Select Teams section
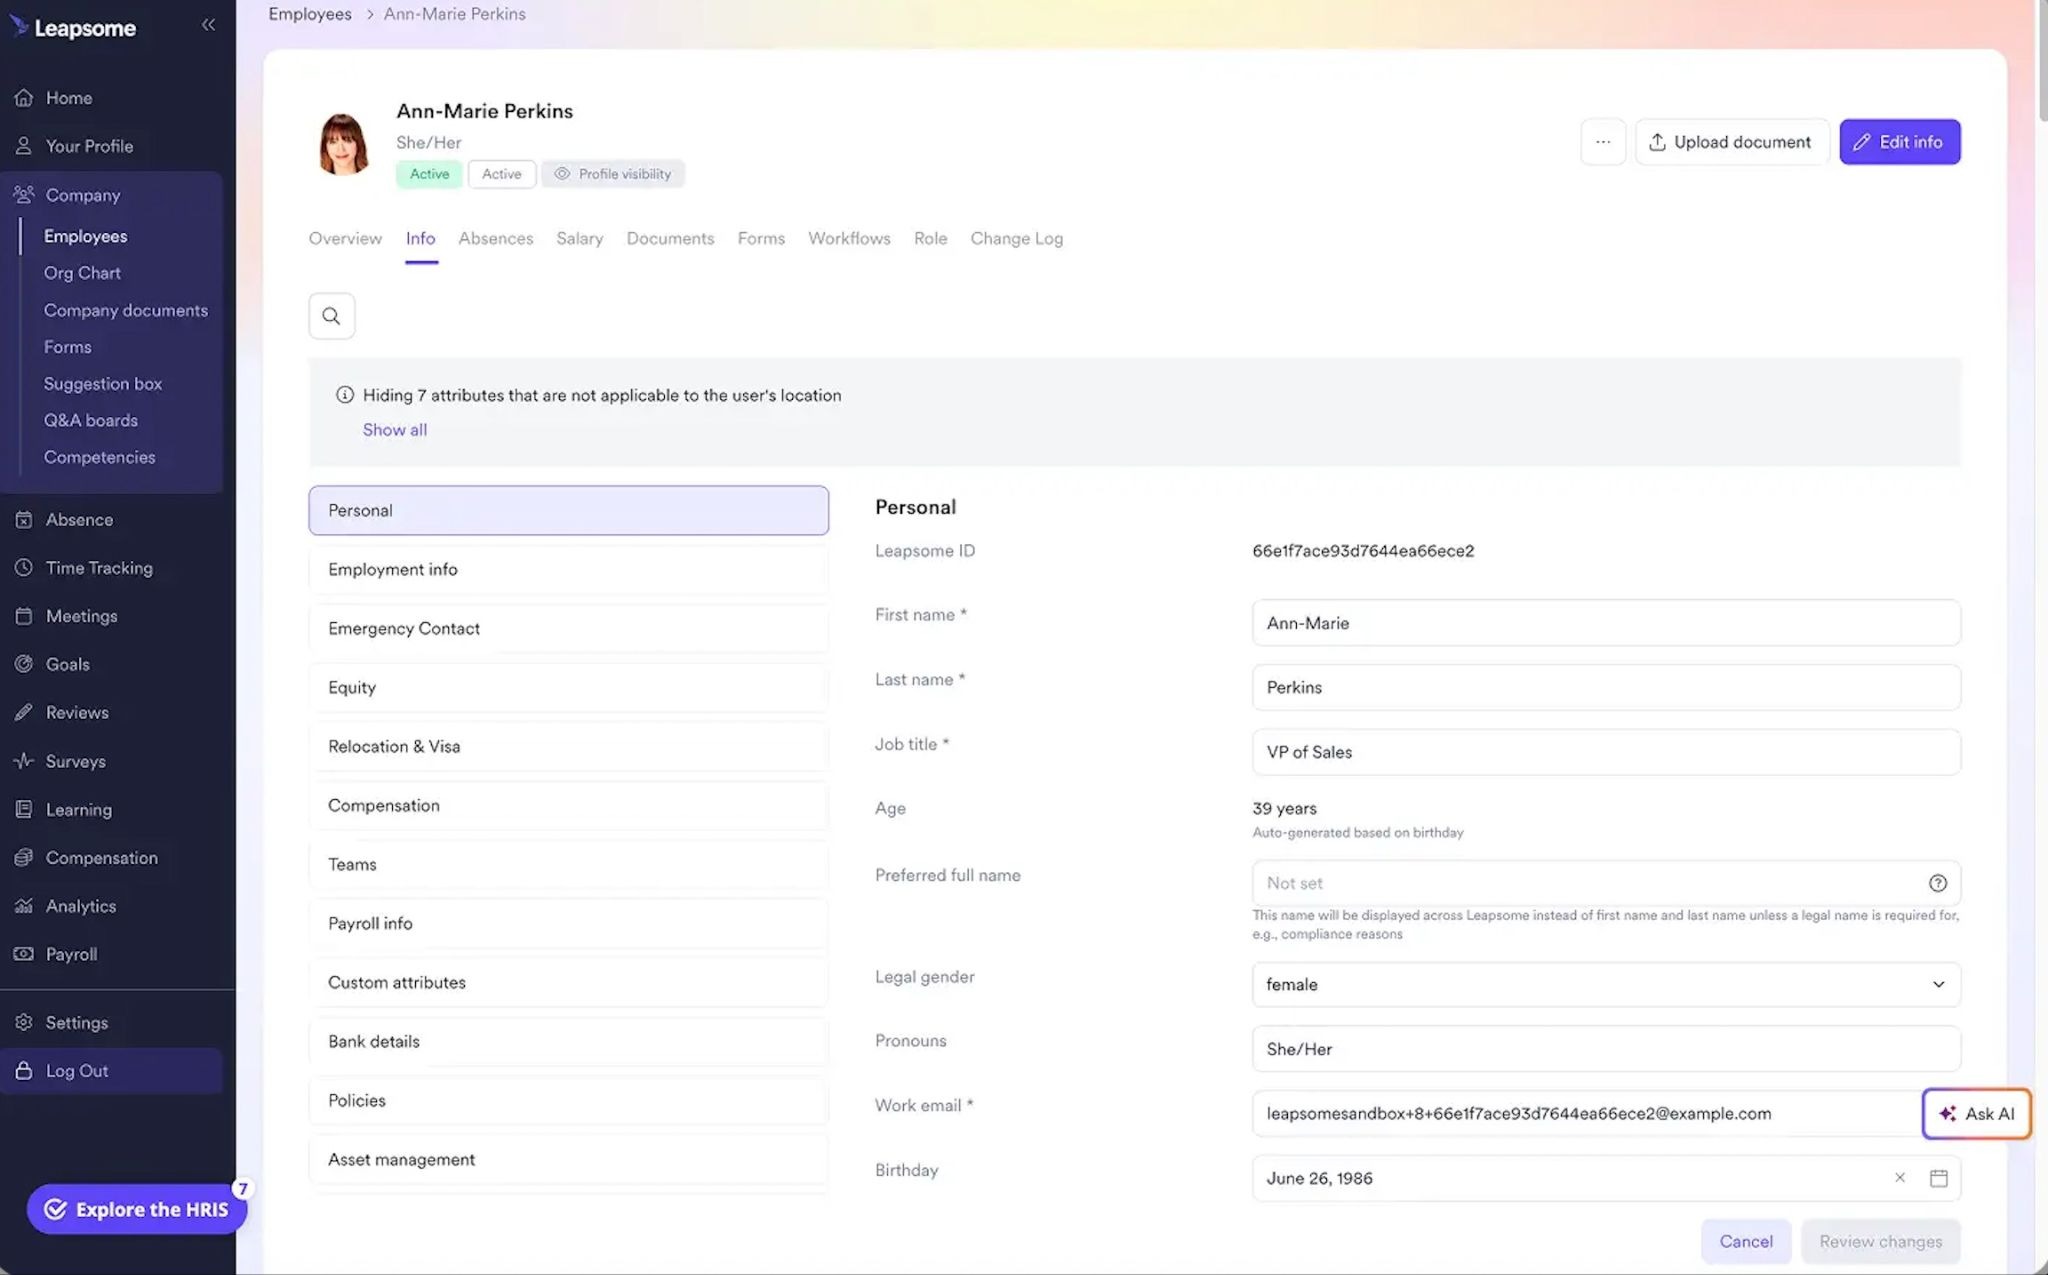Image resolution: width=2048 pixels, height=1275 pixels. [568, 864]
